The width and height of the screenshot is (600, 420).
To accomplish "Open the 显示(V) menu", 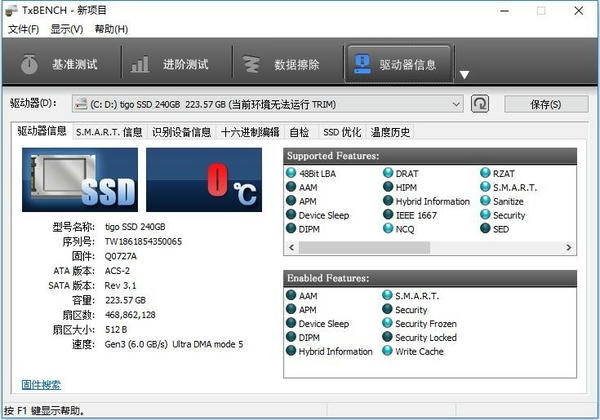I will coord(67,29).
